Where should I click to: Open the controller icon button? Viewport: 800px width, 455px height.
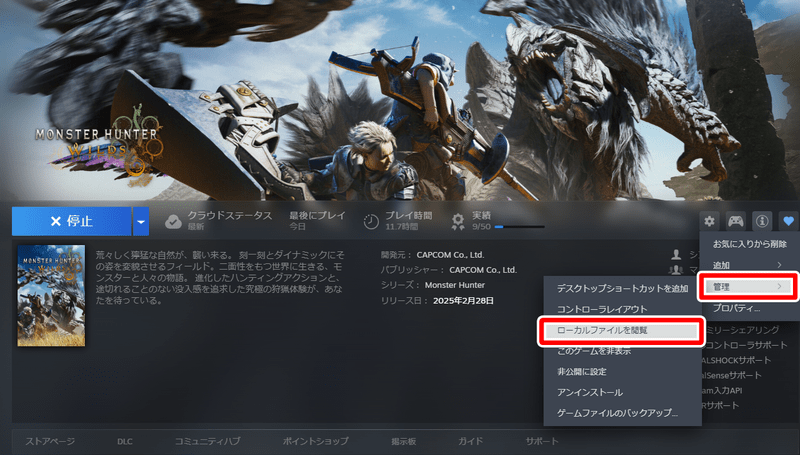coord(735,221)
